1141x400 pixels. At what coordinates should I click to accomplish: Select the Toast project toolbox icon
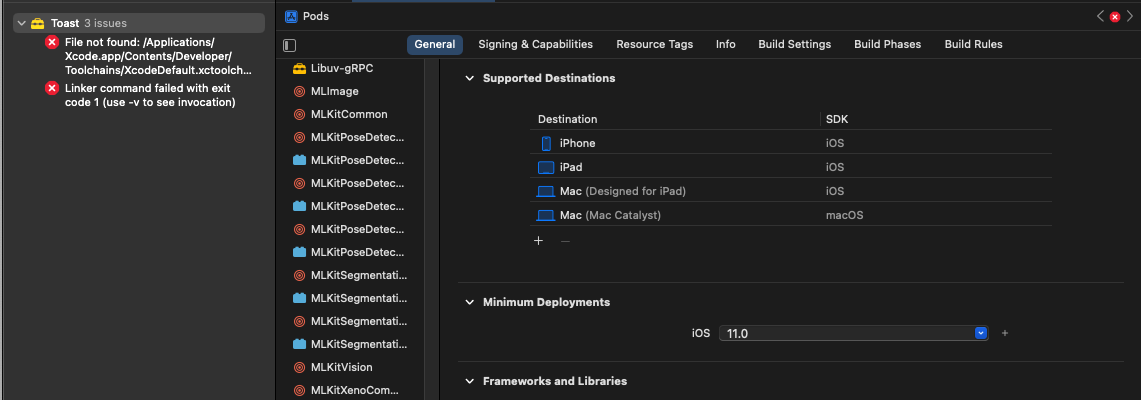(x=38, y=23)
